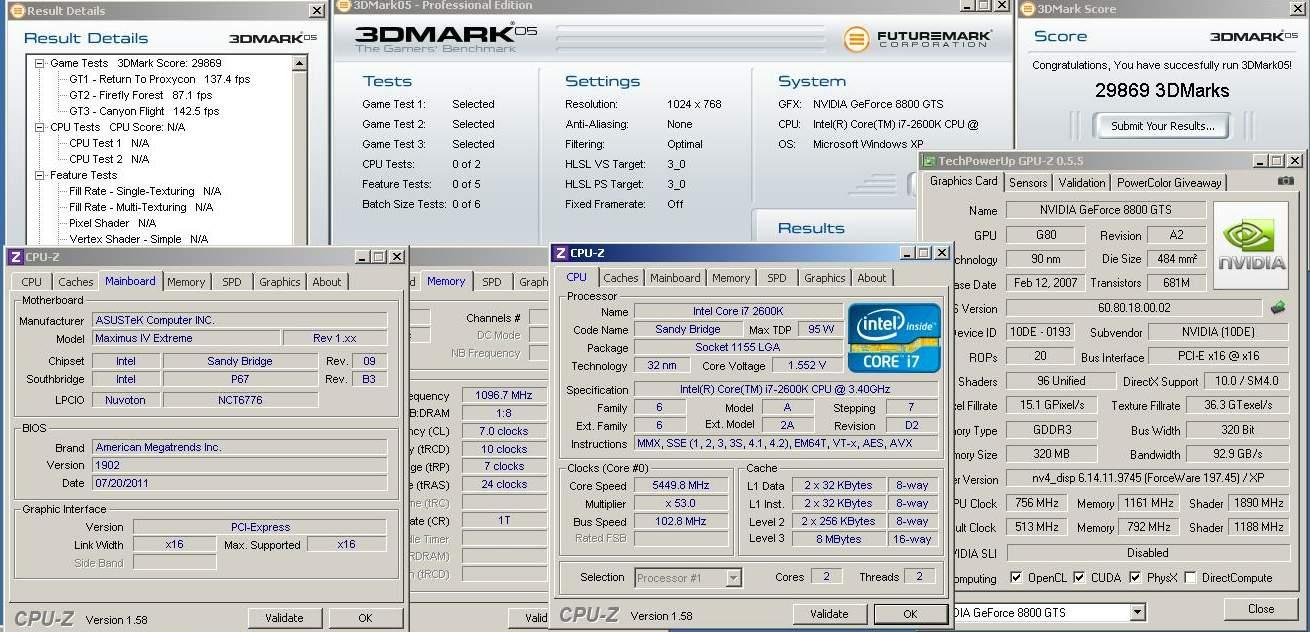Click BIOS date 07/20/2011 field
Screen dimensions: 1310x632
pyautogui.click(x=239, y=483)
